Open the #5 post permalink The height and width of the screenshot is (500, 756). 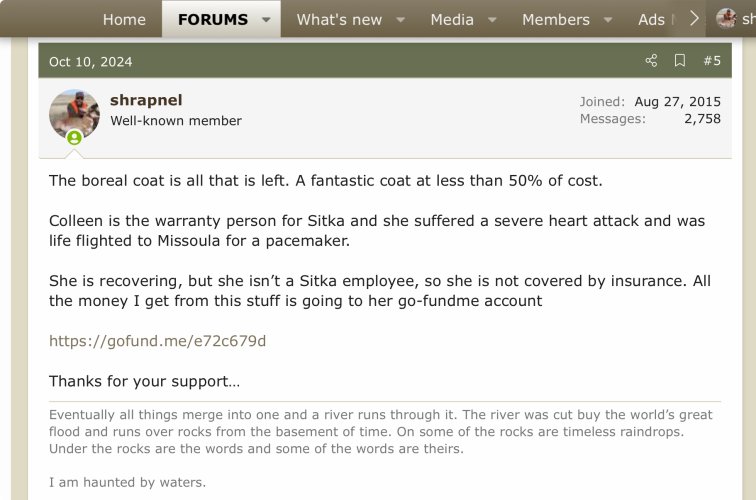[712, 61]
